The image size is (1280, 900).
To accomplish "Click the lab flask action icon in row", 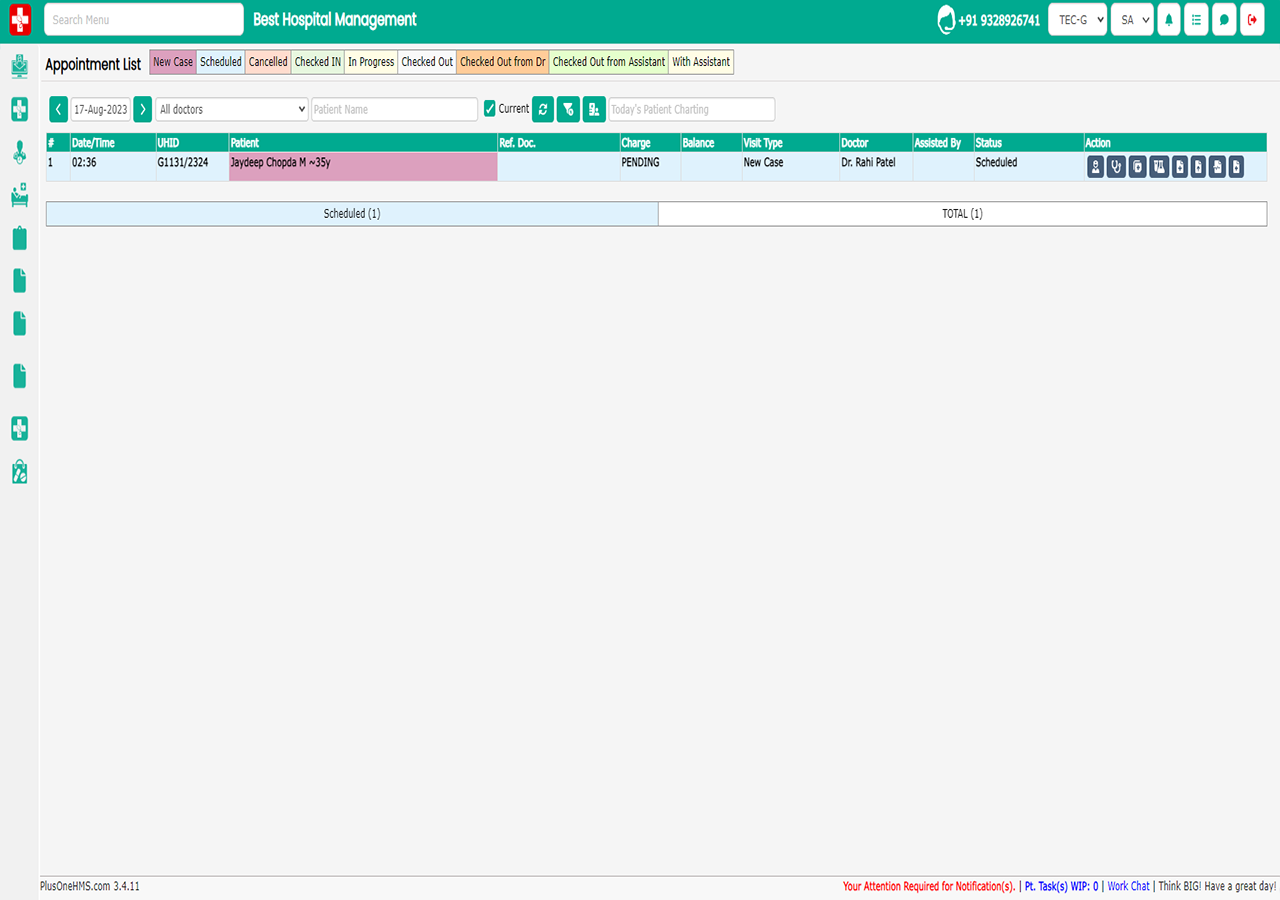I will 1159,168.
